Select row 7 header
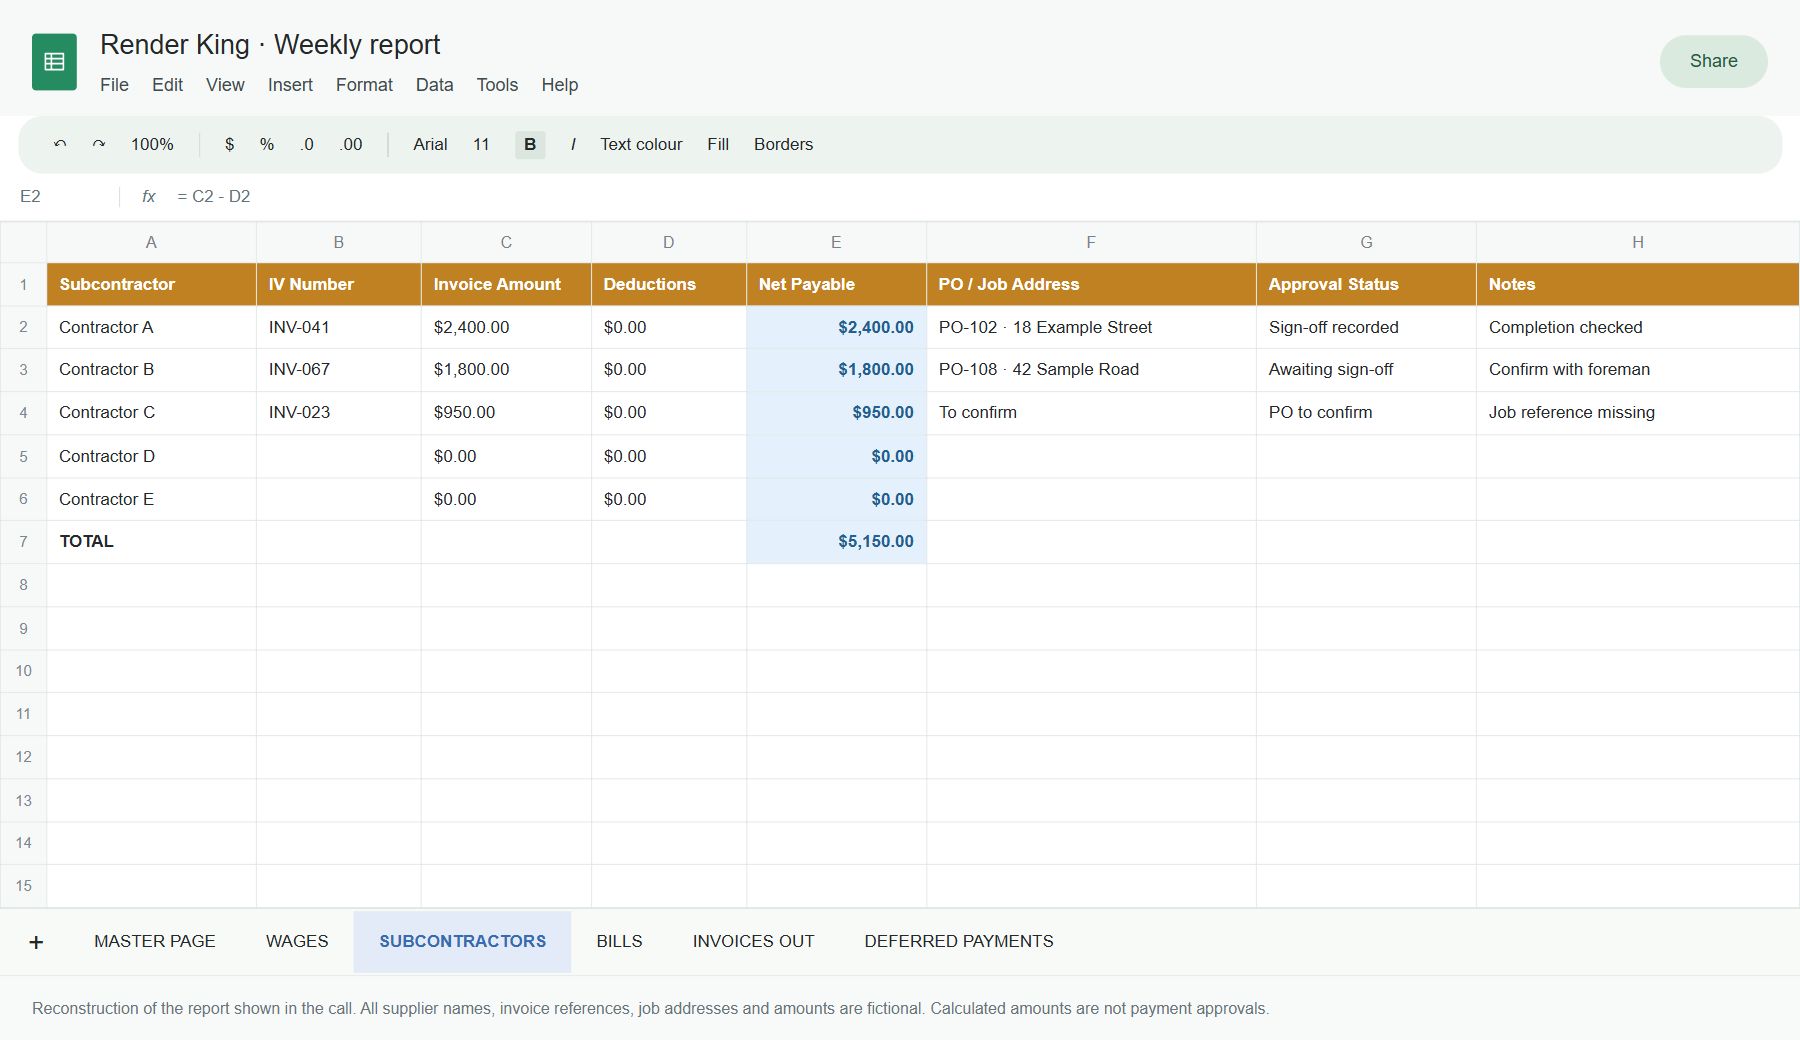Screen dimensions: 1800x1040 [23, 542]
